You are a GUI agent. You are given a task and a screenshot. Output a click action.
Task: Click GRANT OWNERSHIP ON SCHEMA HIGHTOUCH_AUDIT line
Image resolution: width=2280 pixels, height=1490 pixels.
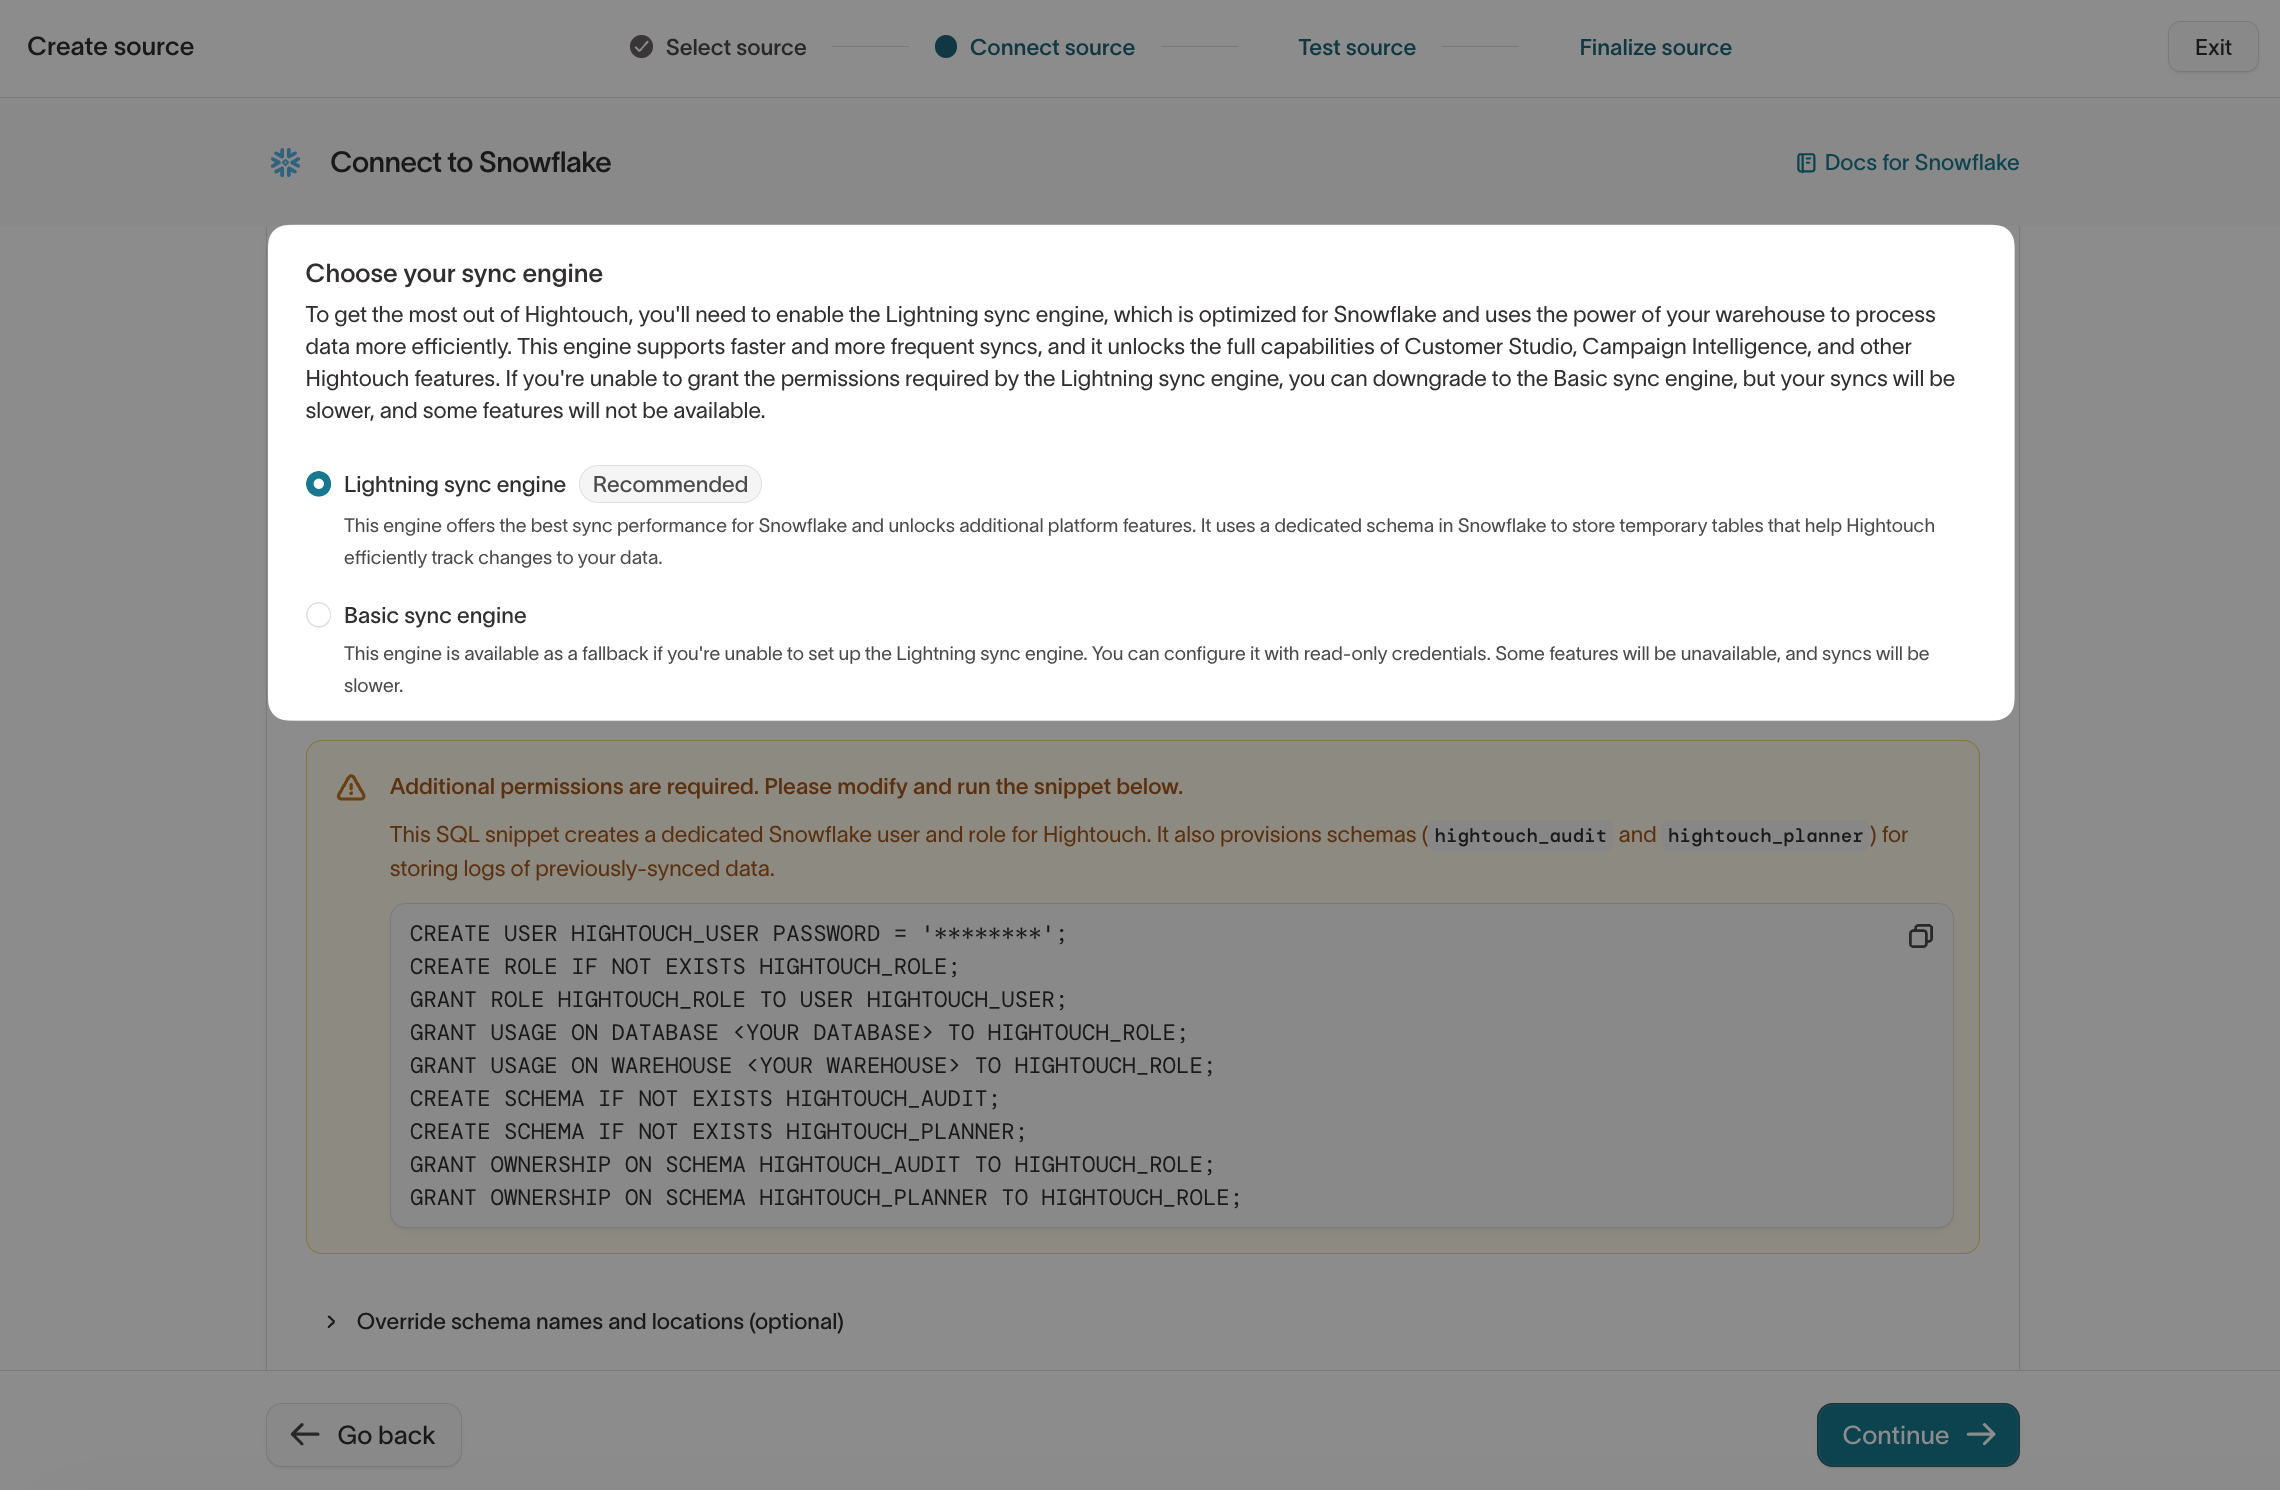click(x=812, y=1165)
